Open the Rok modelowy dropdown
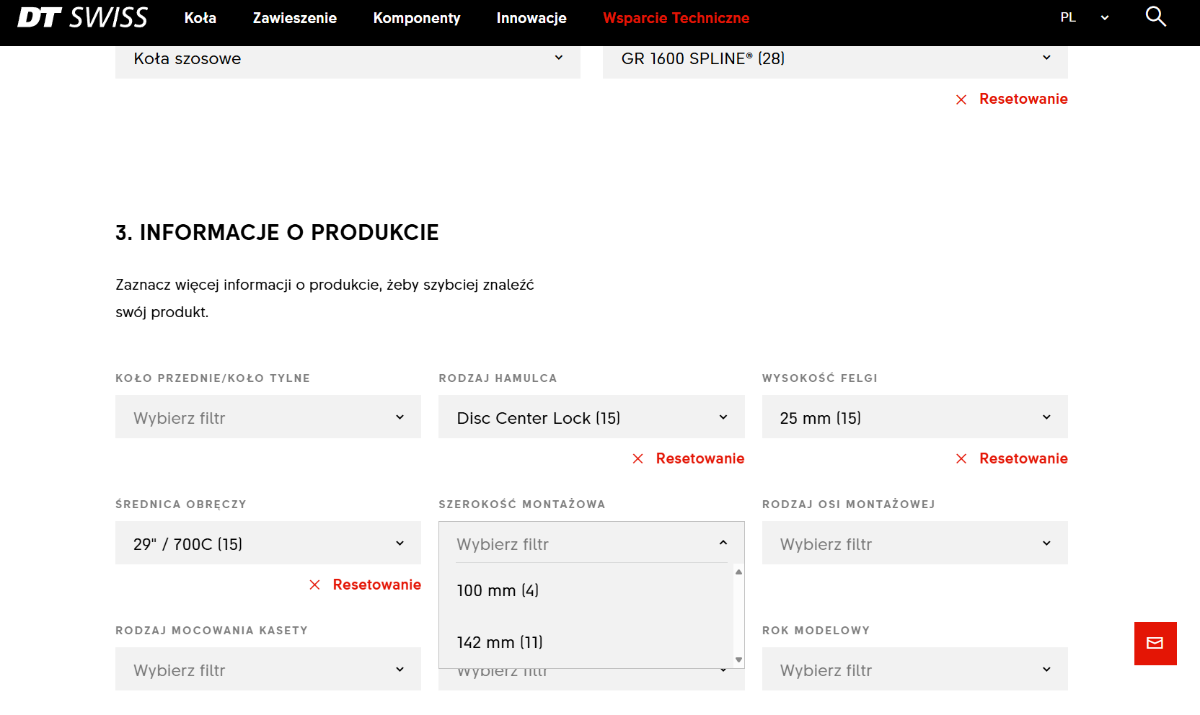1200x715 pixels. pos(914,670)
